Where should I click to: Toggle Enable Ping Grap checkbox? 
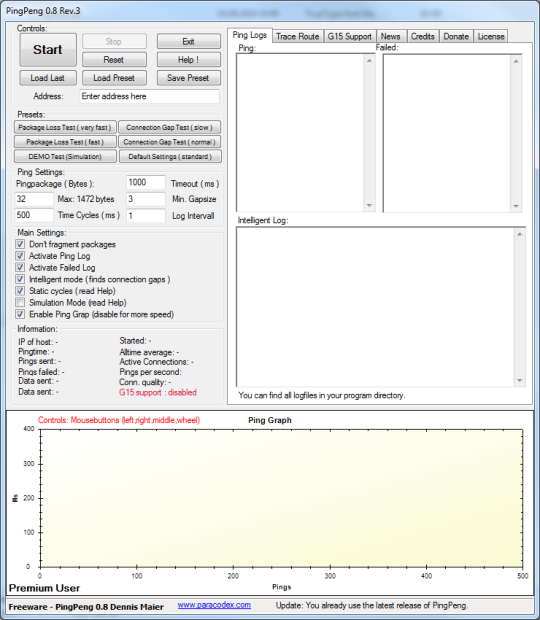click(x=20, y=314)
